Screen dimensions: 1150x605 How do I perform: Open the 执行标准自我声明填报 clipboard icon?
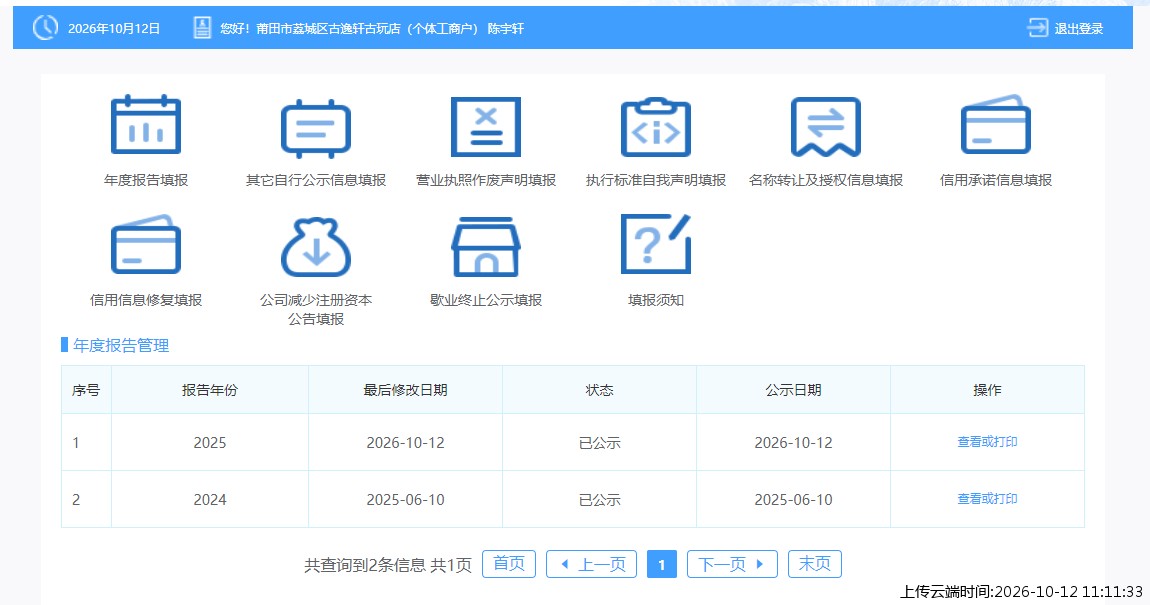click(656, 127)
